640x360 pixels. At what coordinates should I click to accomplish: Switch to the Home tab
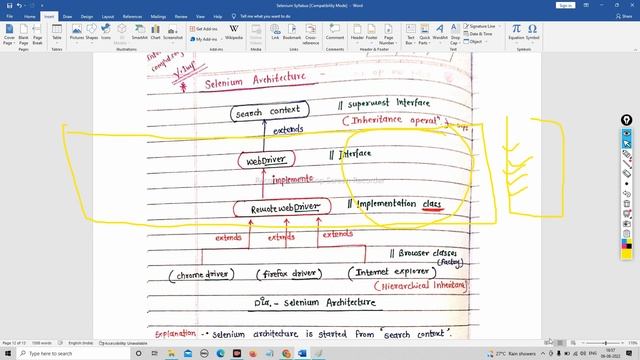pos(29,17)
